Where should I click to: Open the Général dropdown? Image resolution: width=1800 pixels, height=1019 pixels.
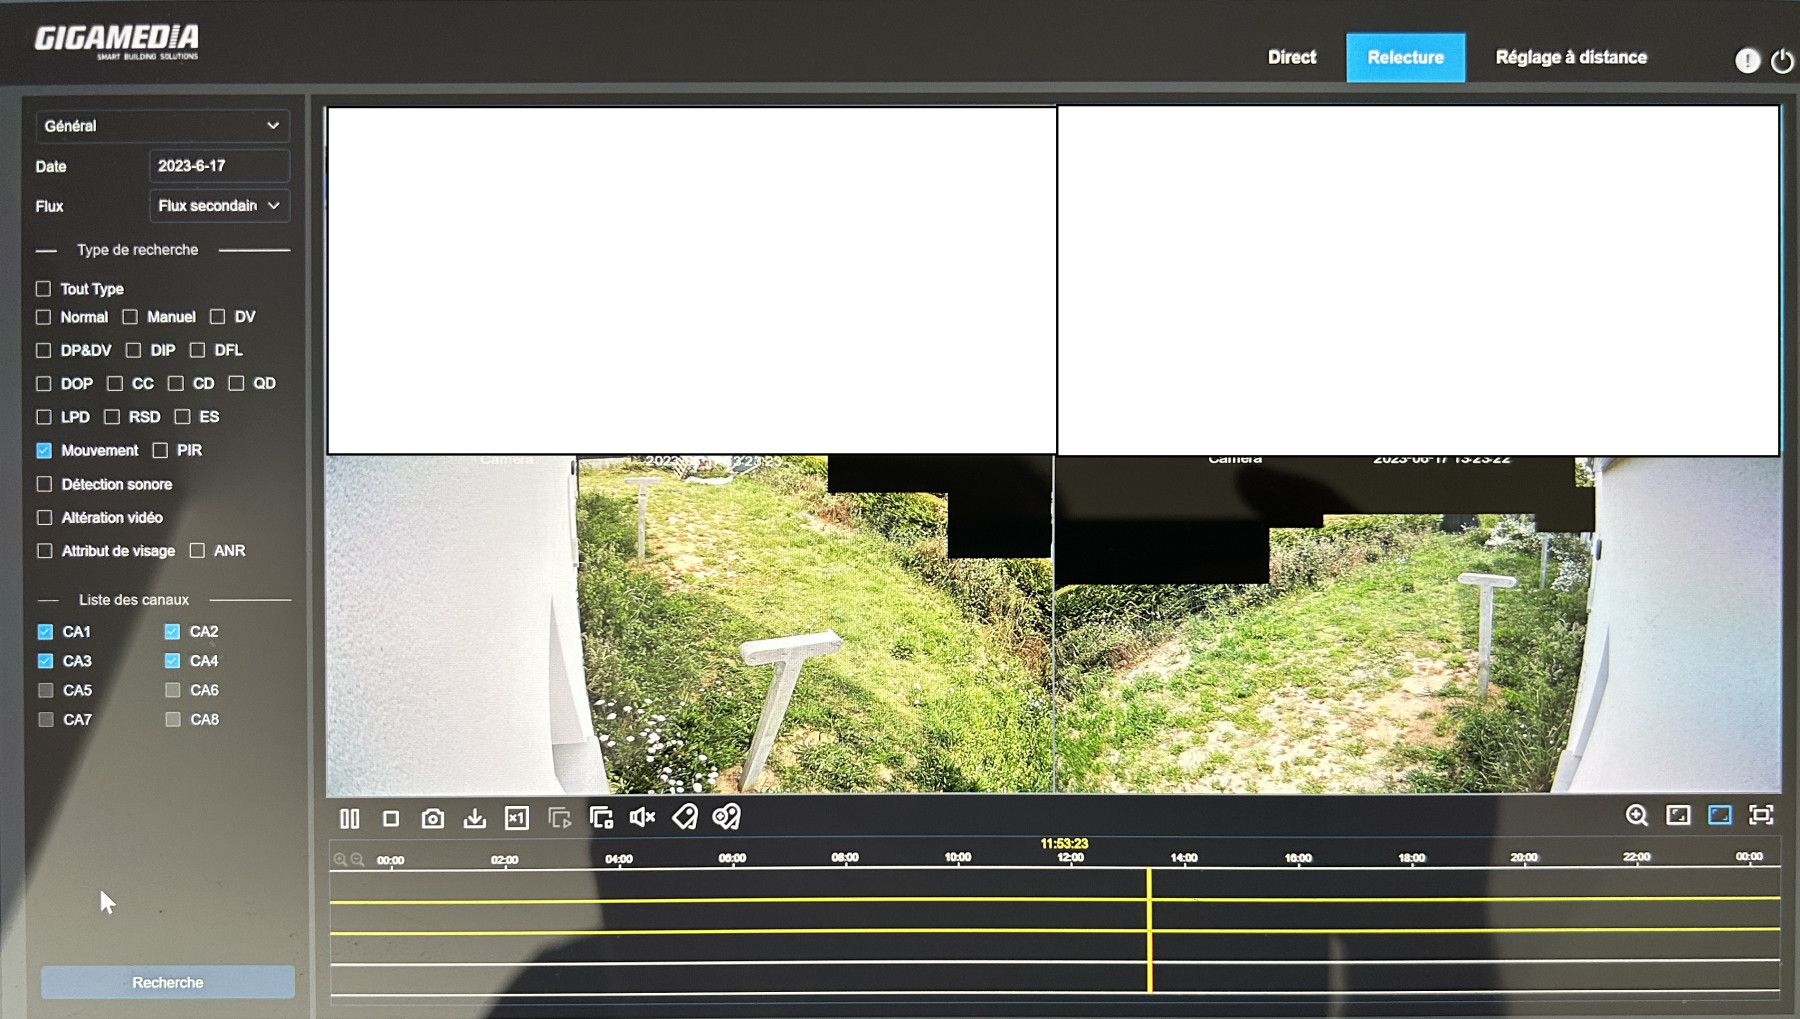coord(162,126)
